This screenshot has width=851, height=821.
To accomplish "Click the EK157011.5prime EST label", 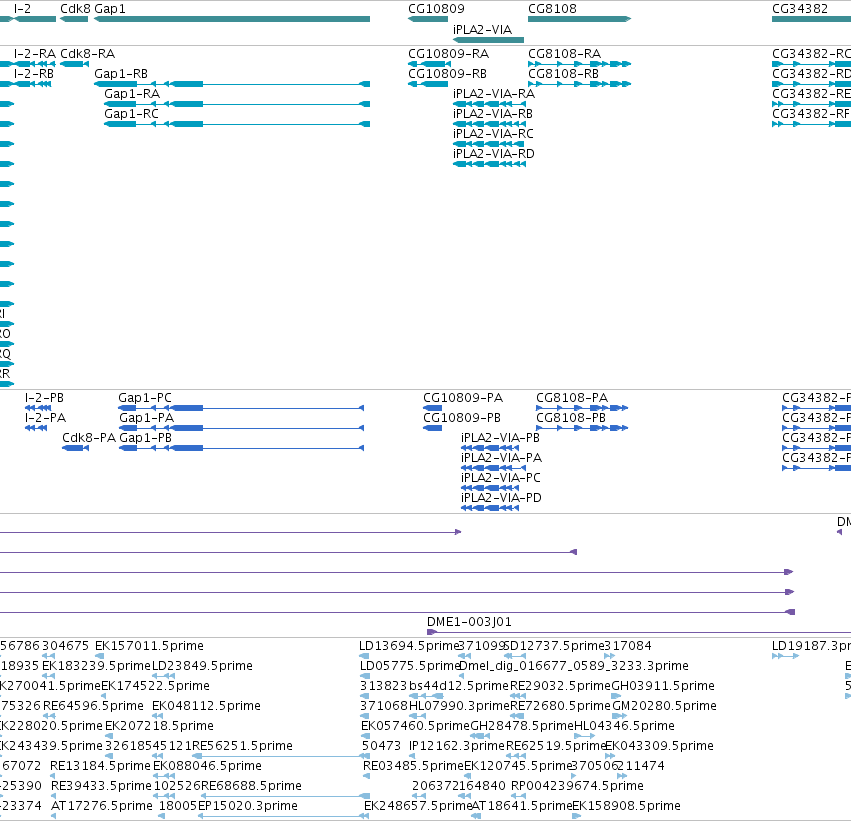I will click(x=149, y=646).
